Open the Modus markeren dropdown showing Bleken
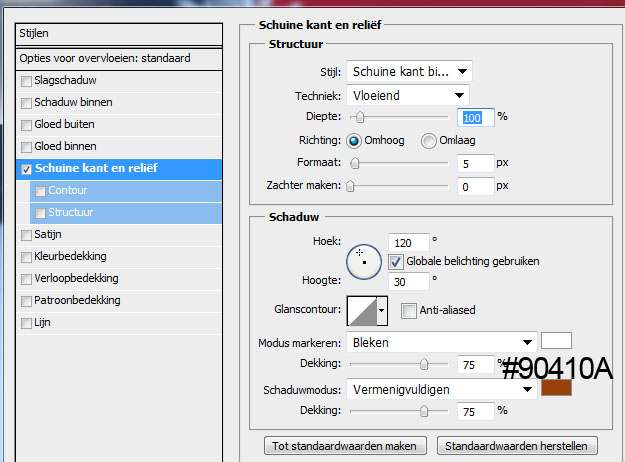625x462 pixels. pyautogui.click(x=442, y=342)
